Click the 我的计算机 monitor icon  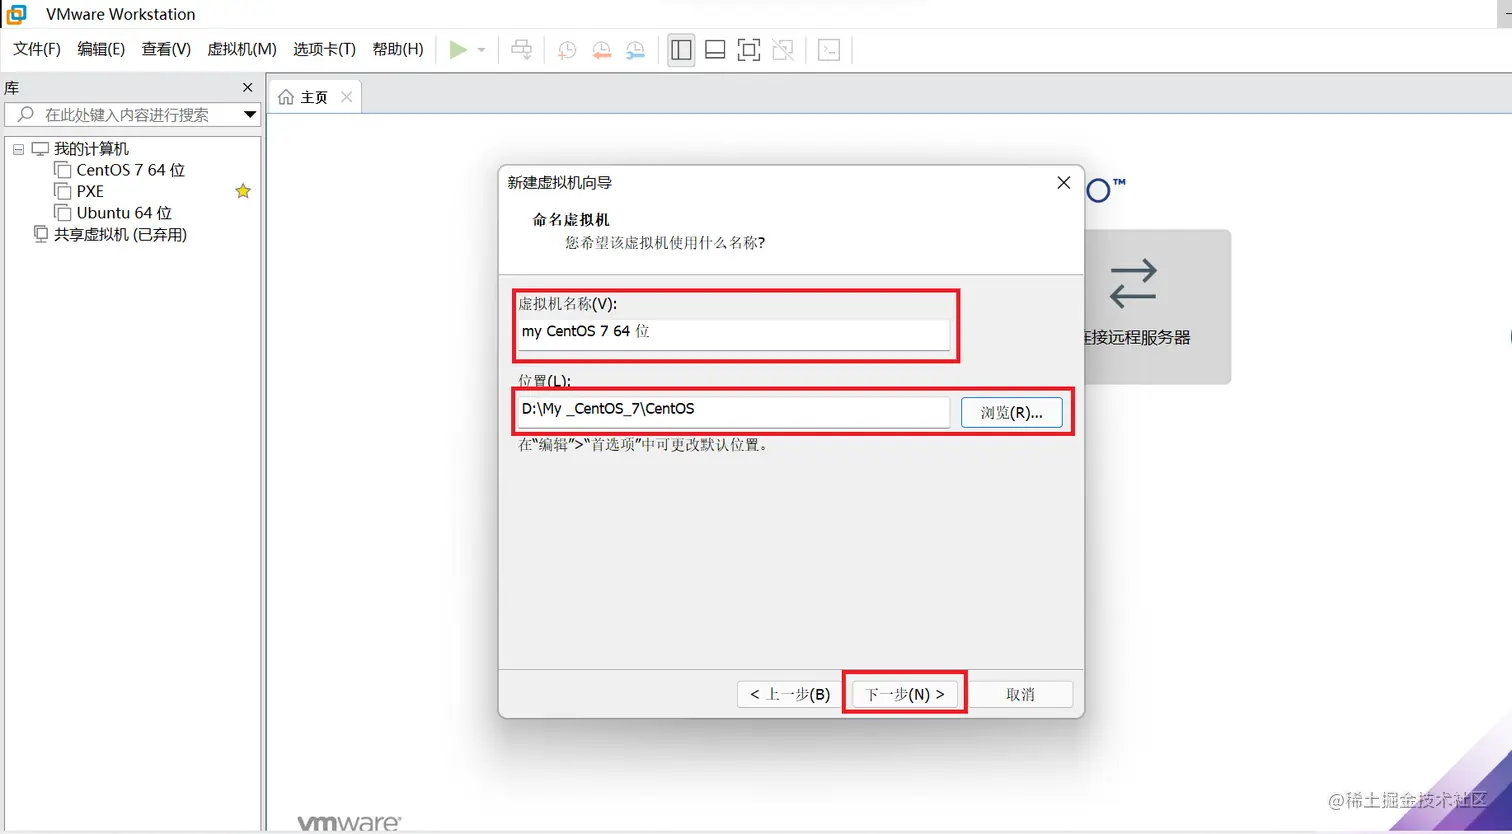point(40,149)
